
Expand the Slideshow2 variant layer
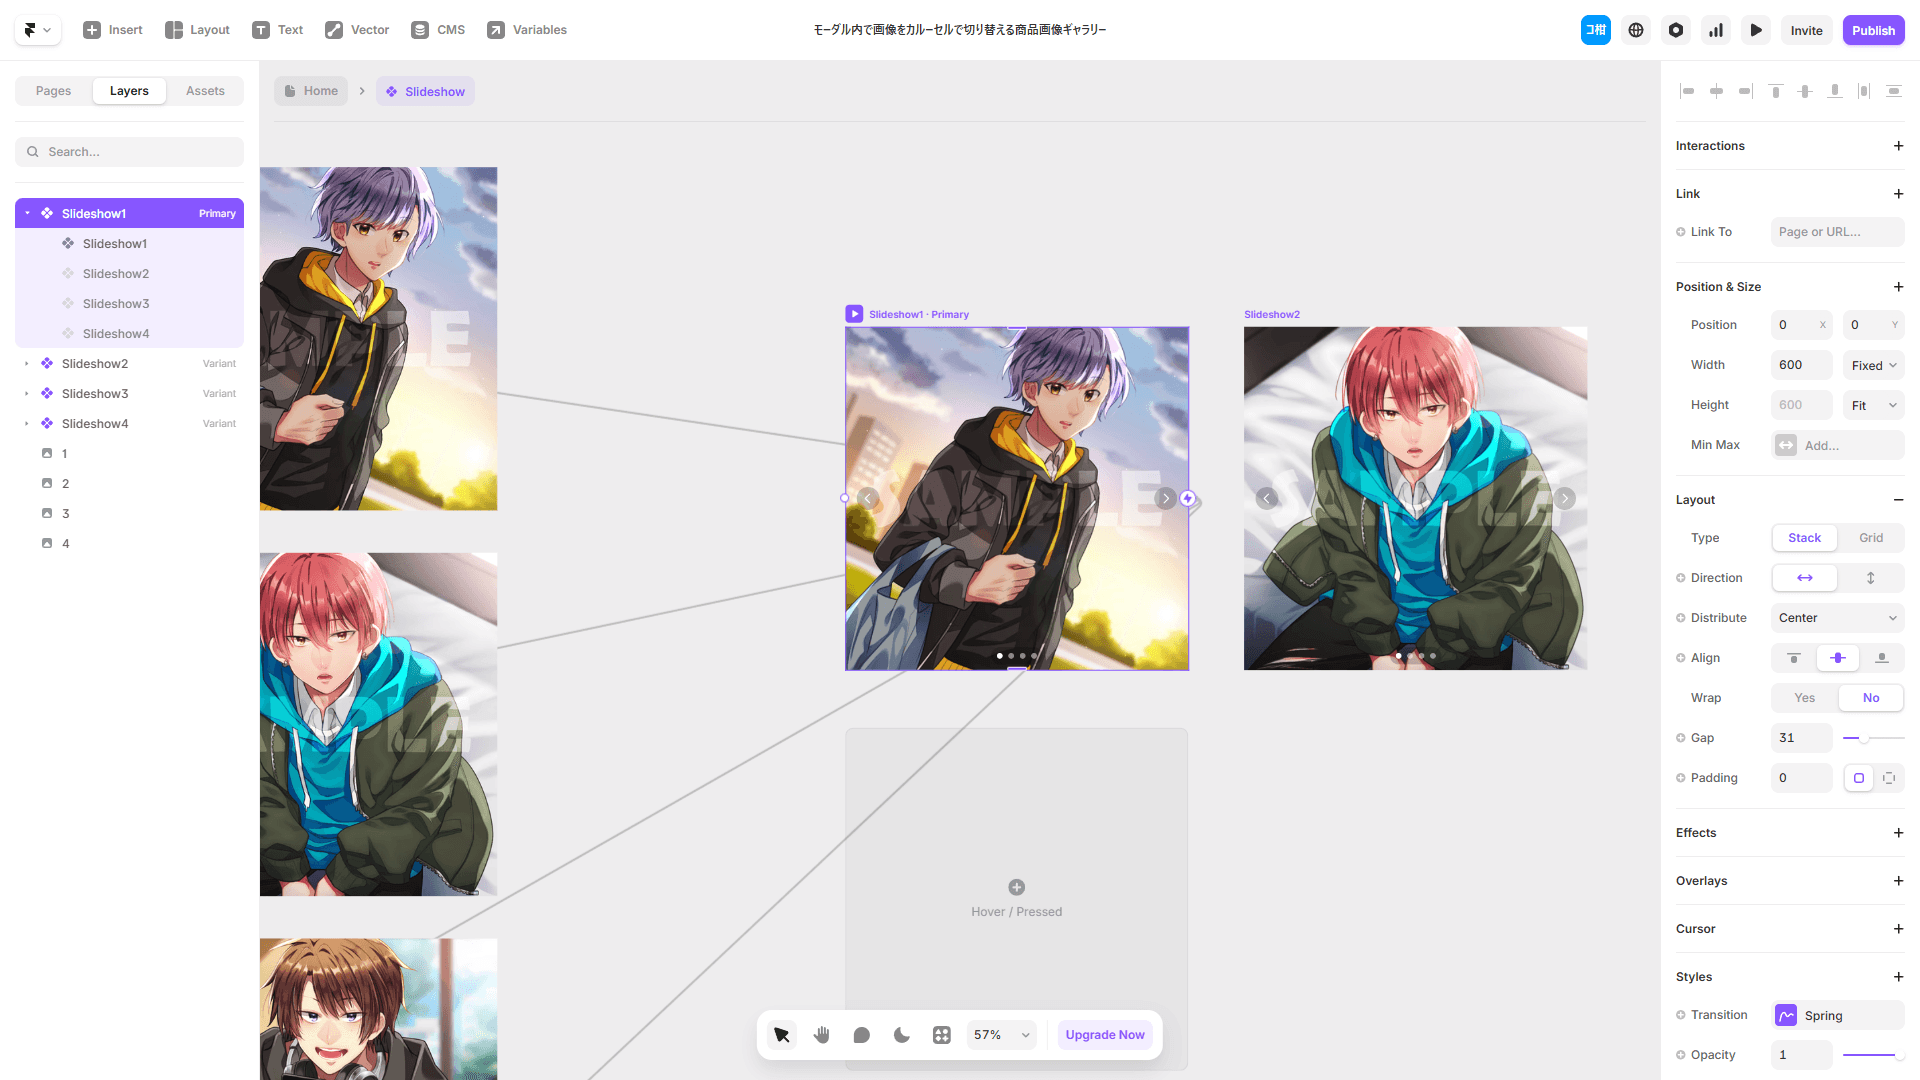[27, 364]
